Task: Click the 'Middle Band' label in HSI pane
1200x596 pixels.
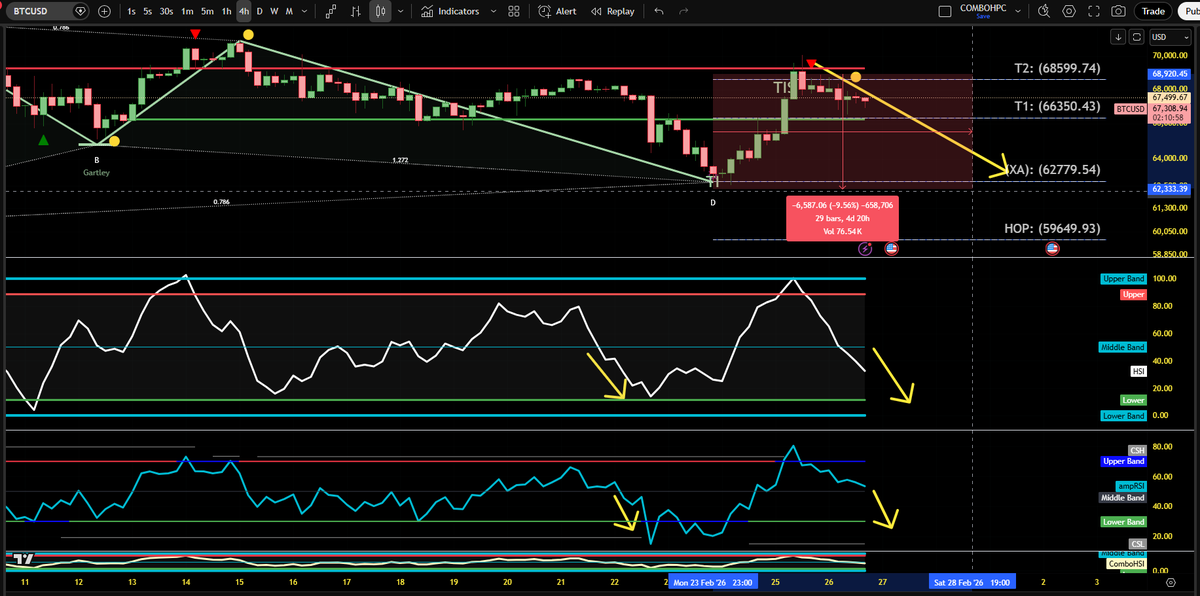Action: click(x=1122, y=347)
